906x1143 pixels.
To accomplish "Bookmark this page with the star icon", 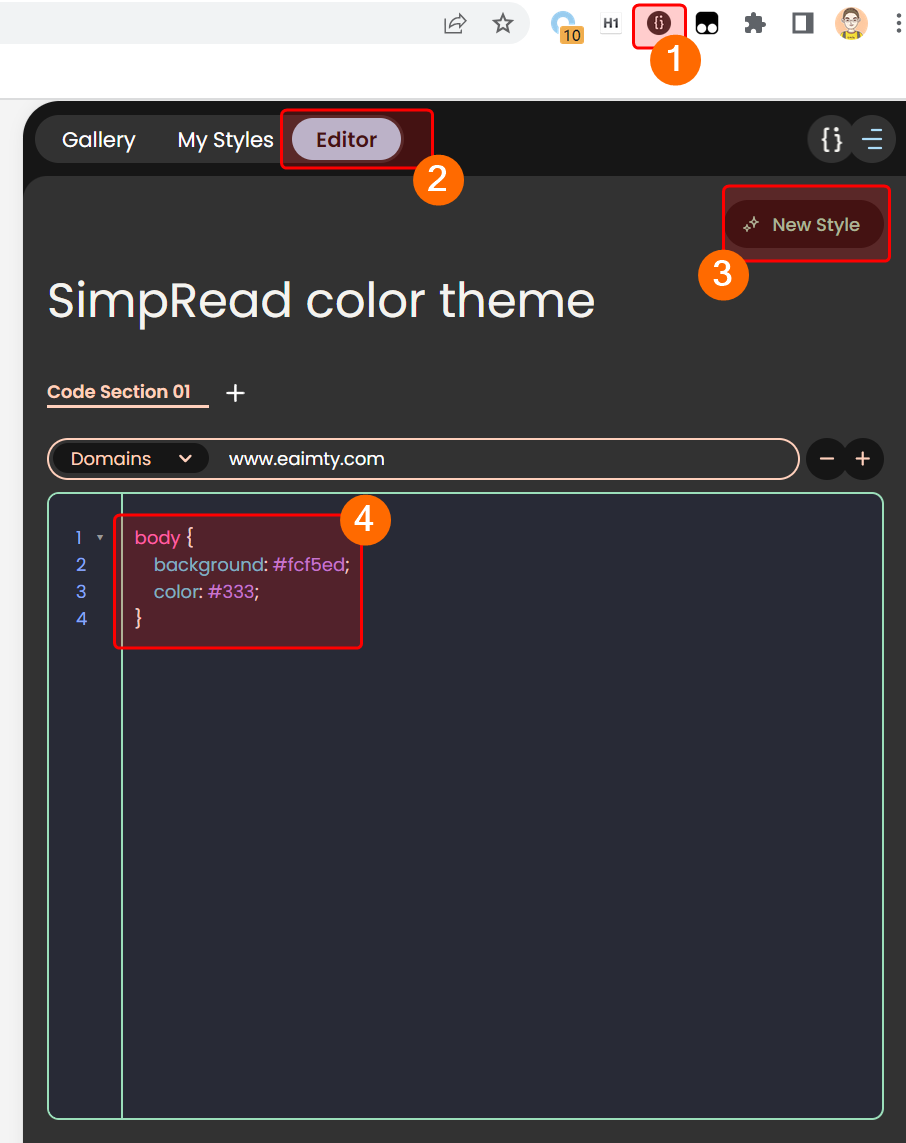I will click(503, 24).
